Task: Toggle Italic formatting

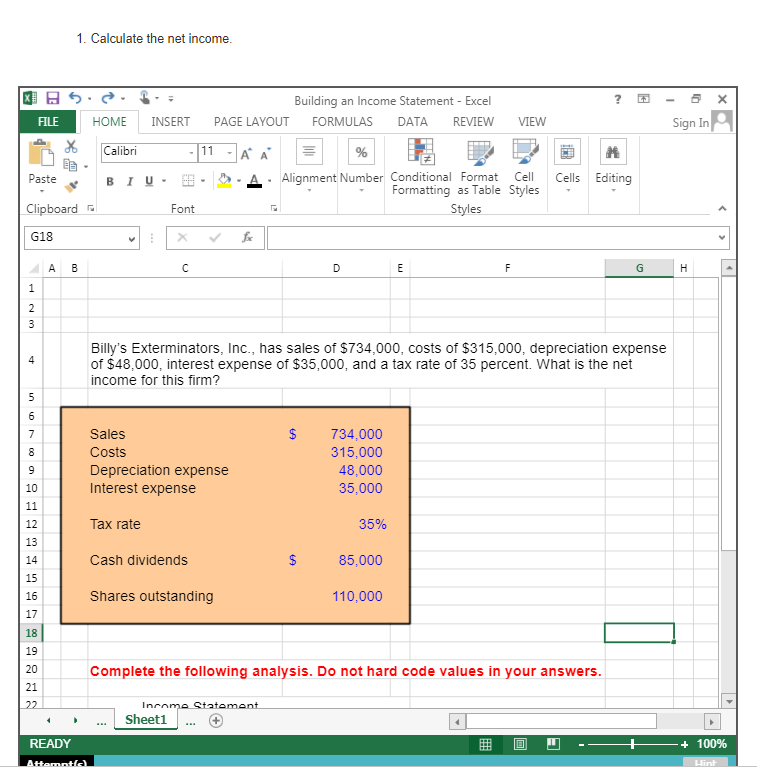Action: [130, 182]
